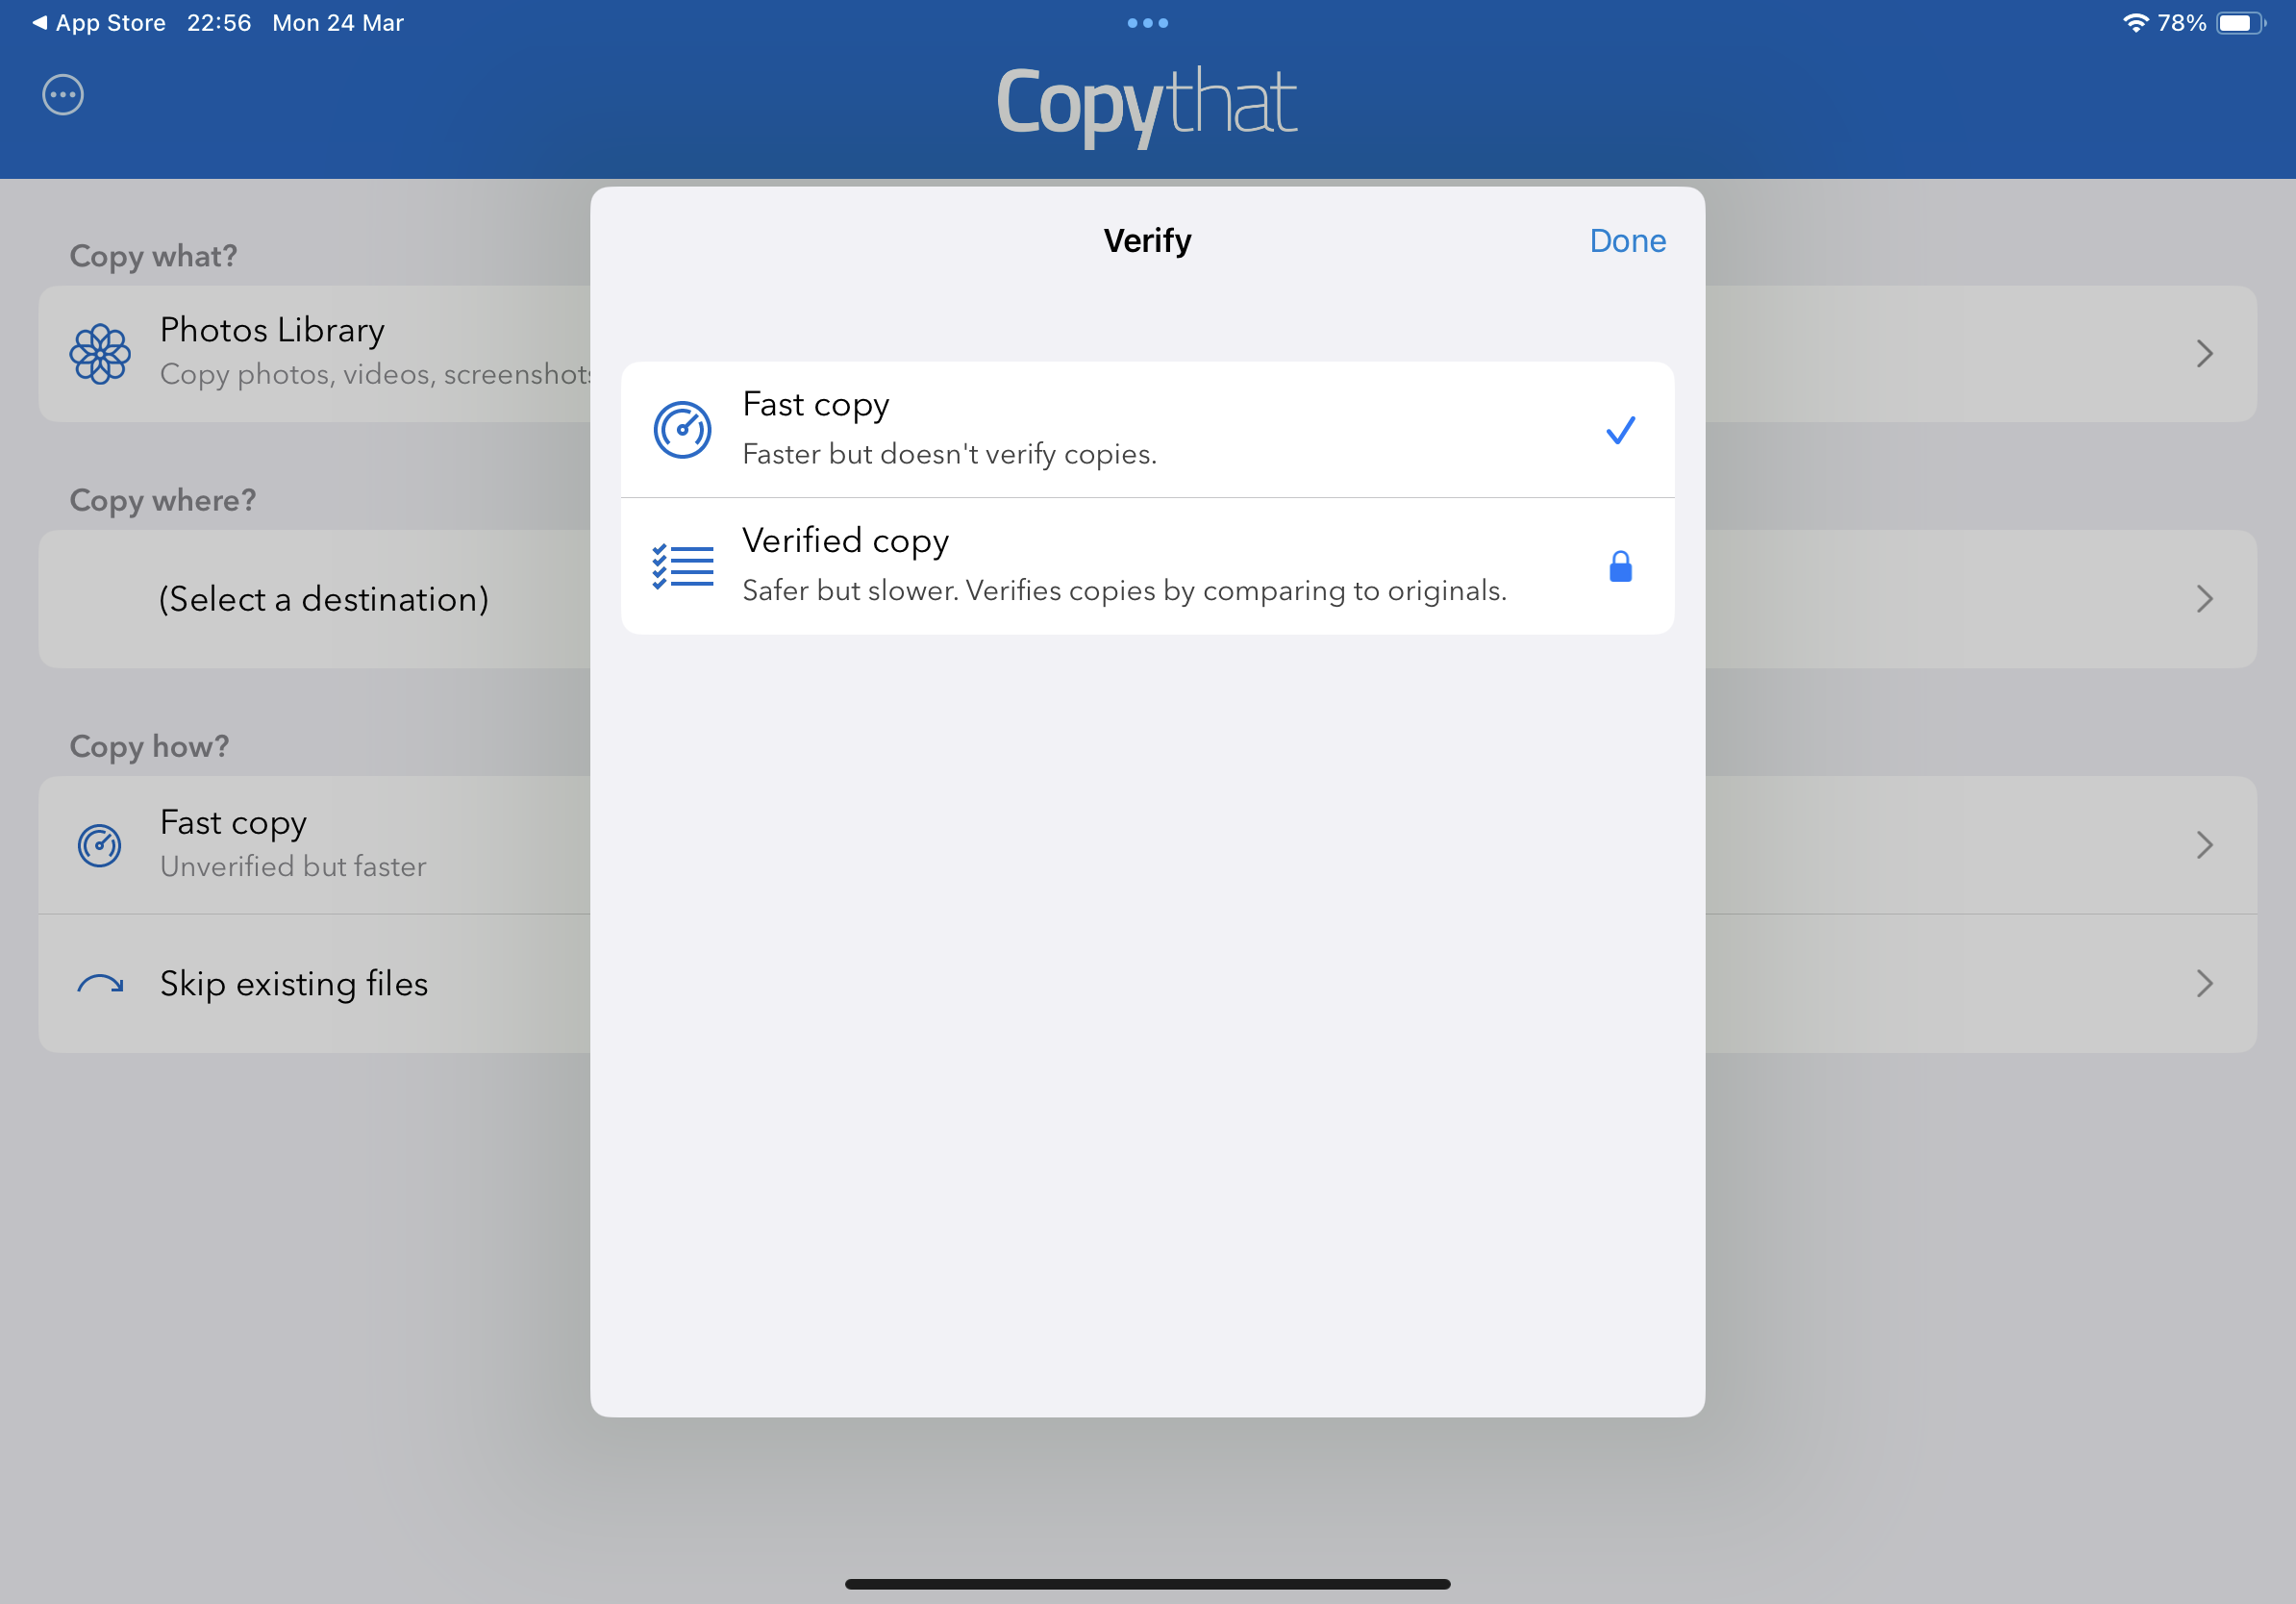The height and width of the screenshot is (1604, 2296).
Task: Tap the blue lock icon on Verified copy
Action: 1620,567
